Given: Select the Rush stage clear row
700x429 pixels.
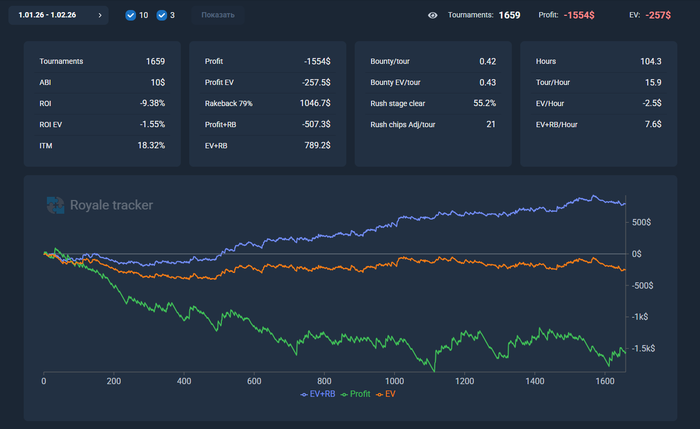Looking at the screenshot, I should [433, 103].
